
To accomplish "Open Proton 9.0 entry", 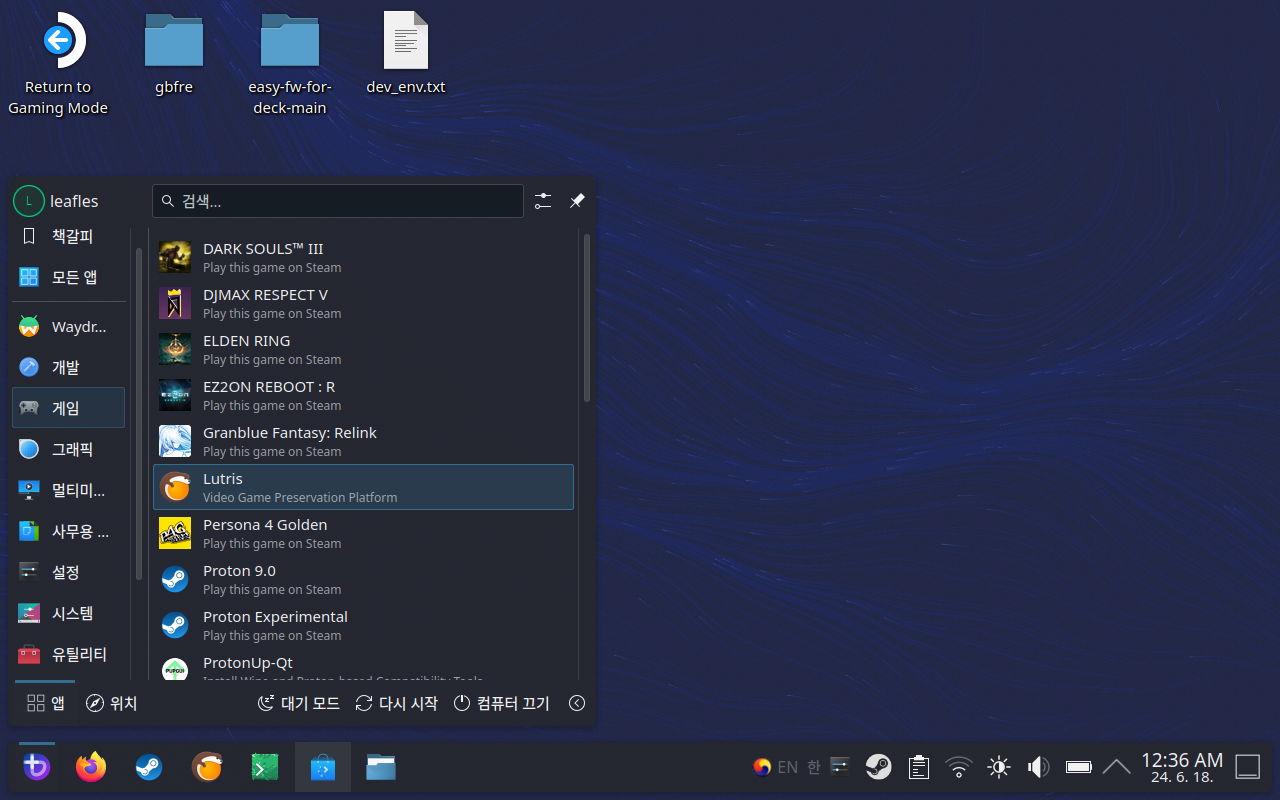I will click(363, 579).
